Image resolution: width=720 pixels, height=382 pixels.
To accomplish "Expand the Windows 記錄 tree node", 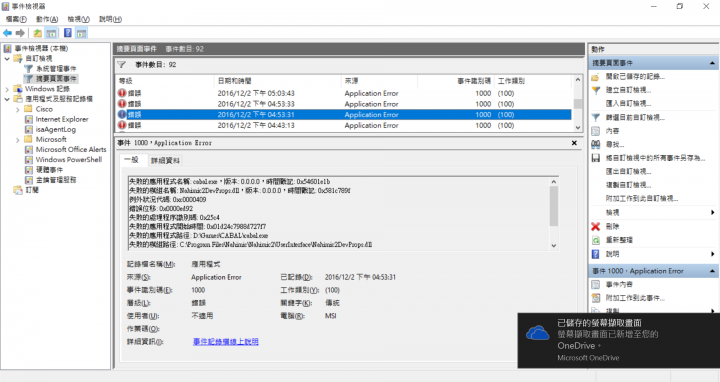I will [x=7, y=89].
